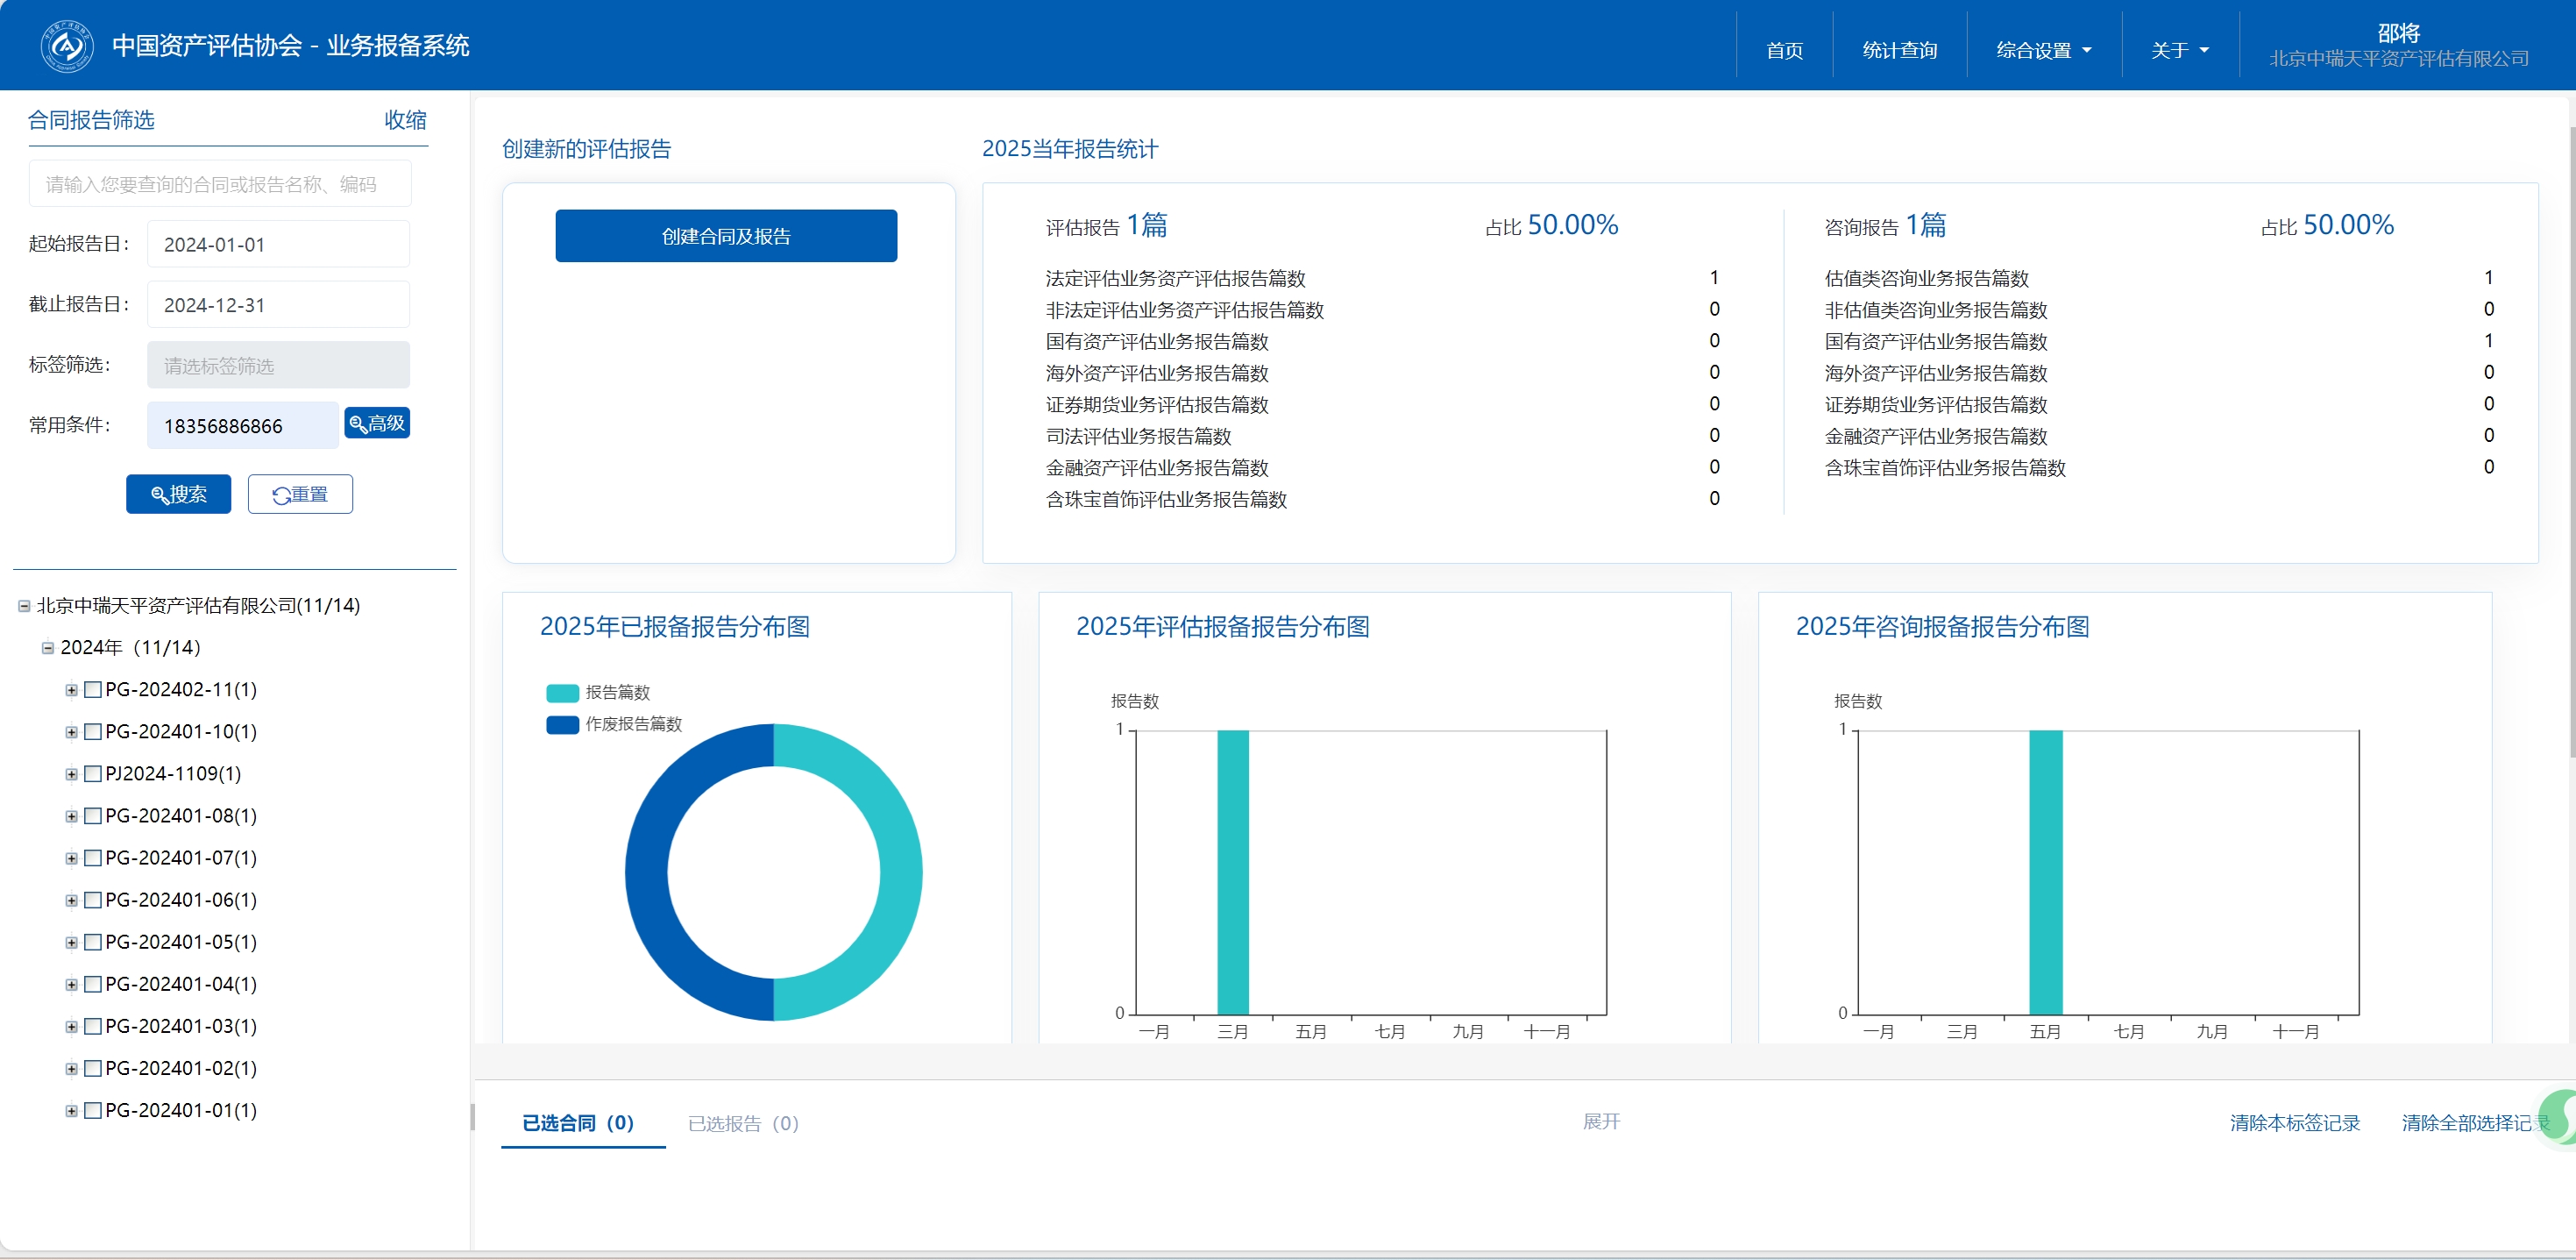
Task: Open the 关于 dropdown menu
Action: [x=2179, y=50]
